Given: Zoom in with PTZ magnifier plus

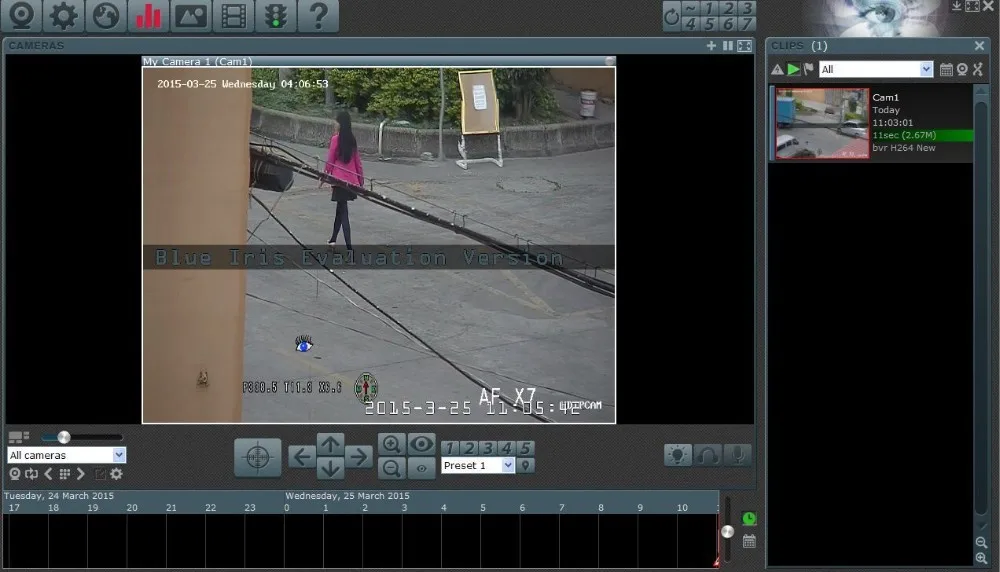Looking at the screenshot, I should click(392, 444).
